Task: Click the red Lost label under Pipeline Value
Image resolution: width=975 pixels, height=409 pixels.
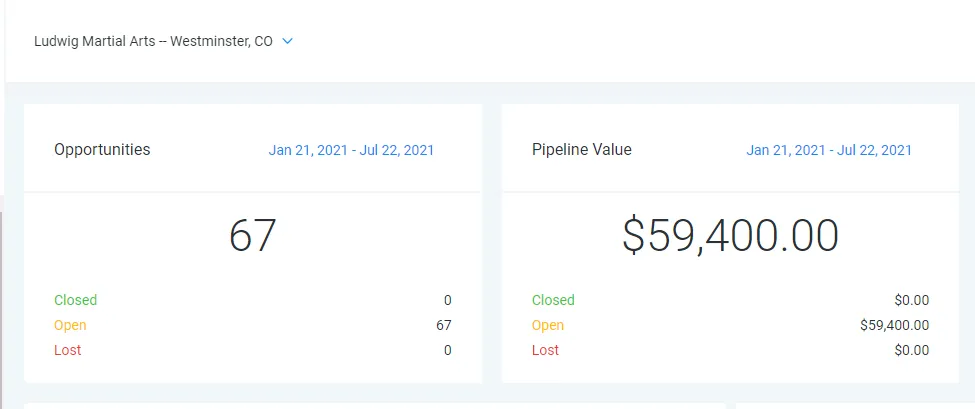Action: [545, 350]
